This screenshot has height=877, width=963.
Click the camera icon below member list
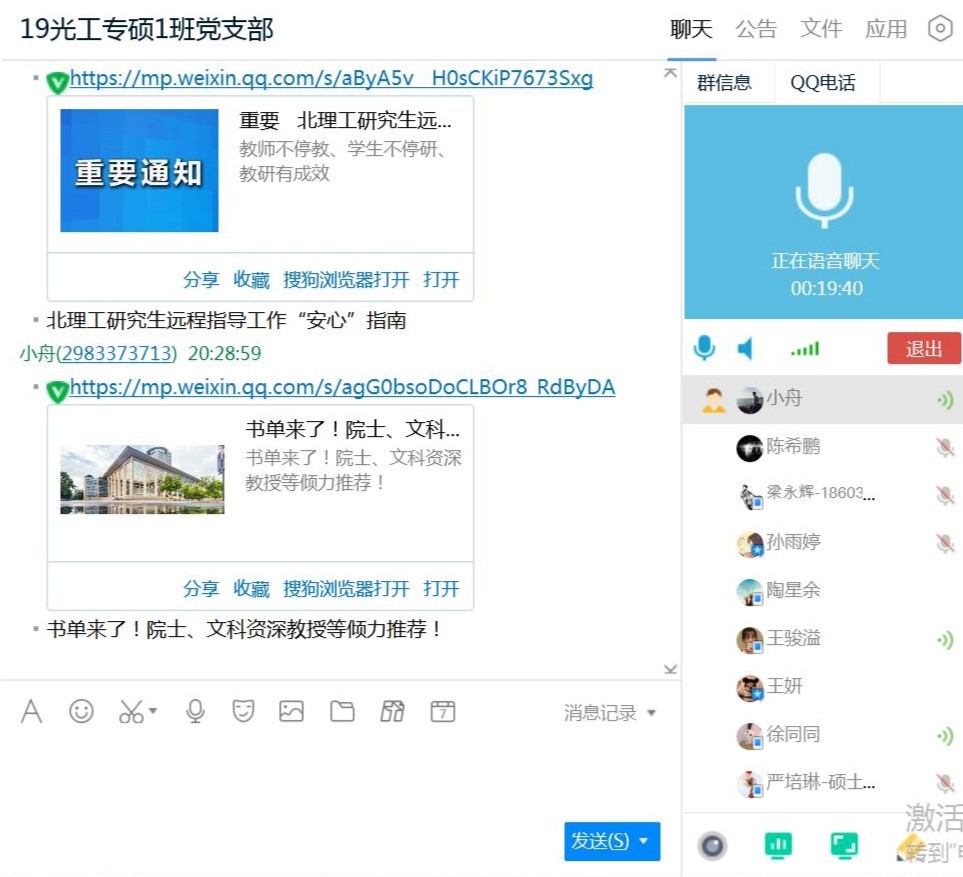pos(712,846)
